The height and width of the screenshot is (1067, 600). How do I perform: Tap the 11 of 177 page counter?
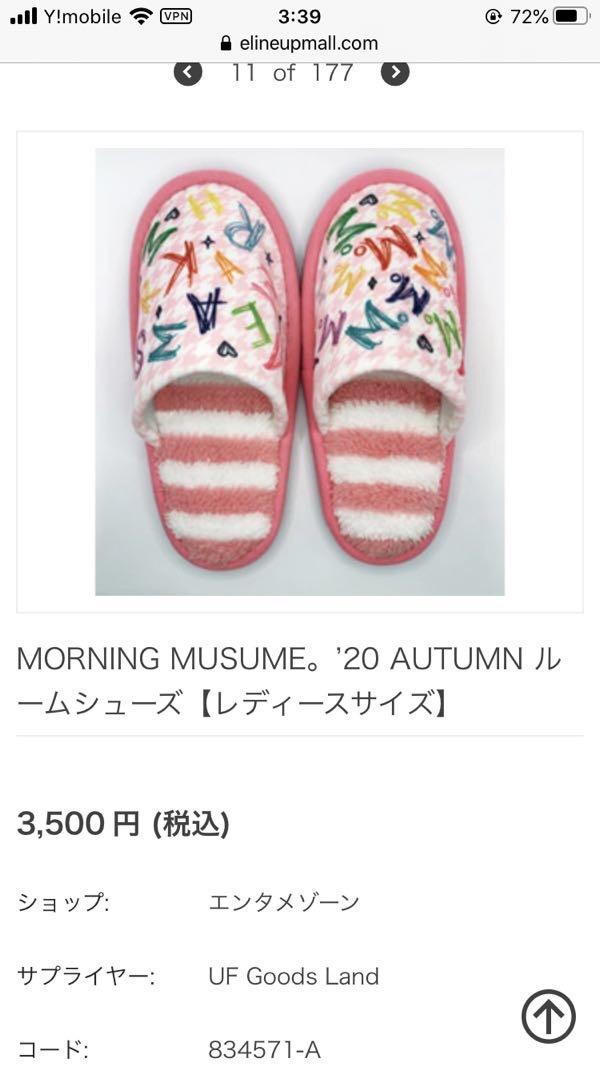tap(292, 72)
